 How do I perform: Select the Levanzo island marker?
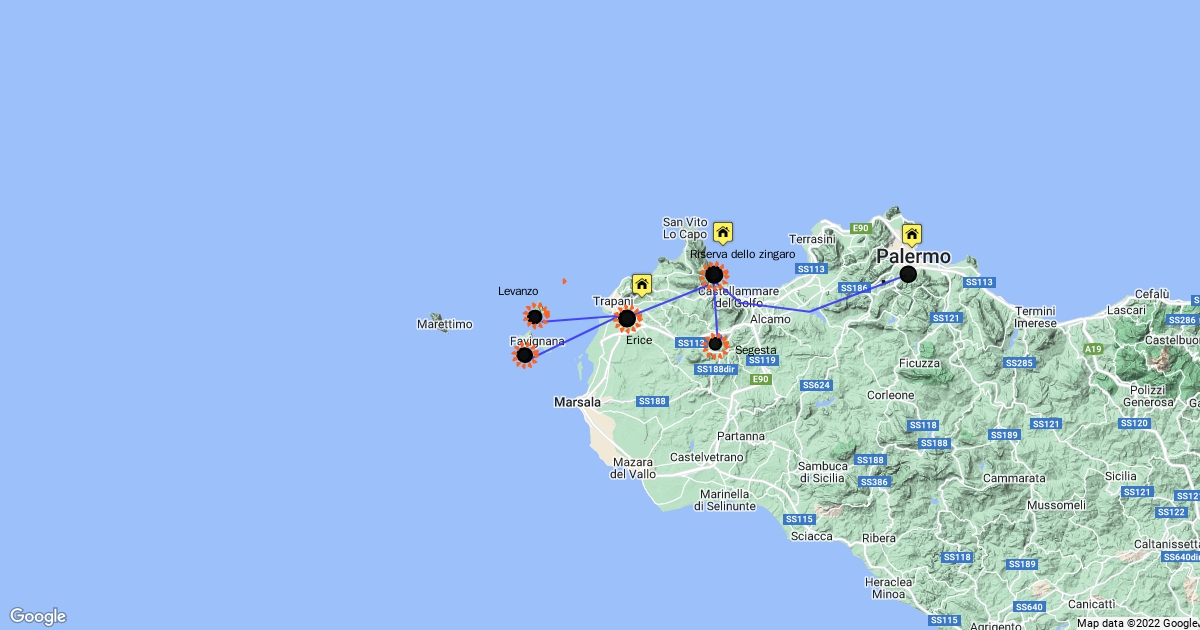(x=535, y=317)
